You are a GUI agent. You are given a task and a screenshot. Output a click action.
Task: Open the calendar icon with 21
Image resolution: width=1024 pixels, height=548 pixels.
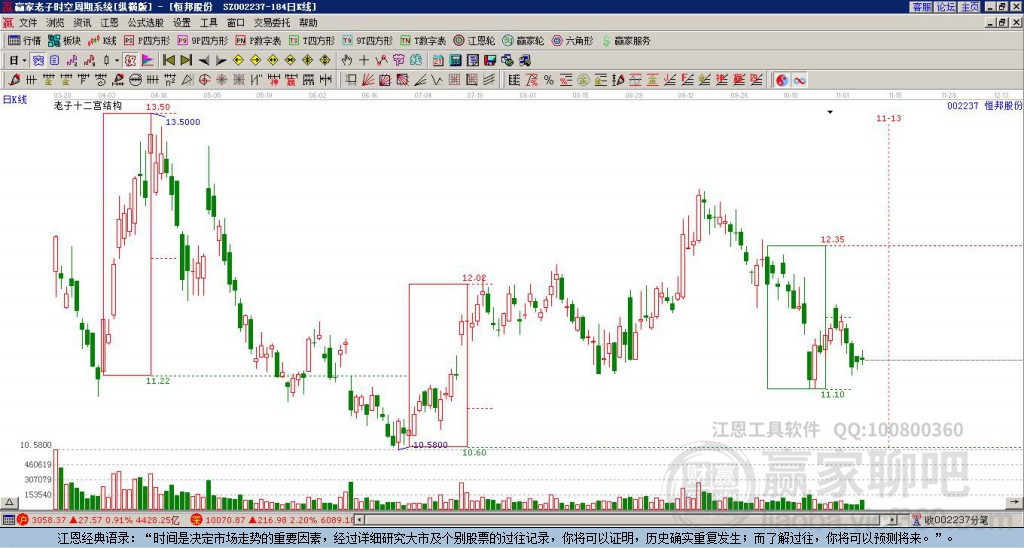point(438,60)
